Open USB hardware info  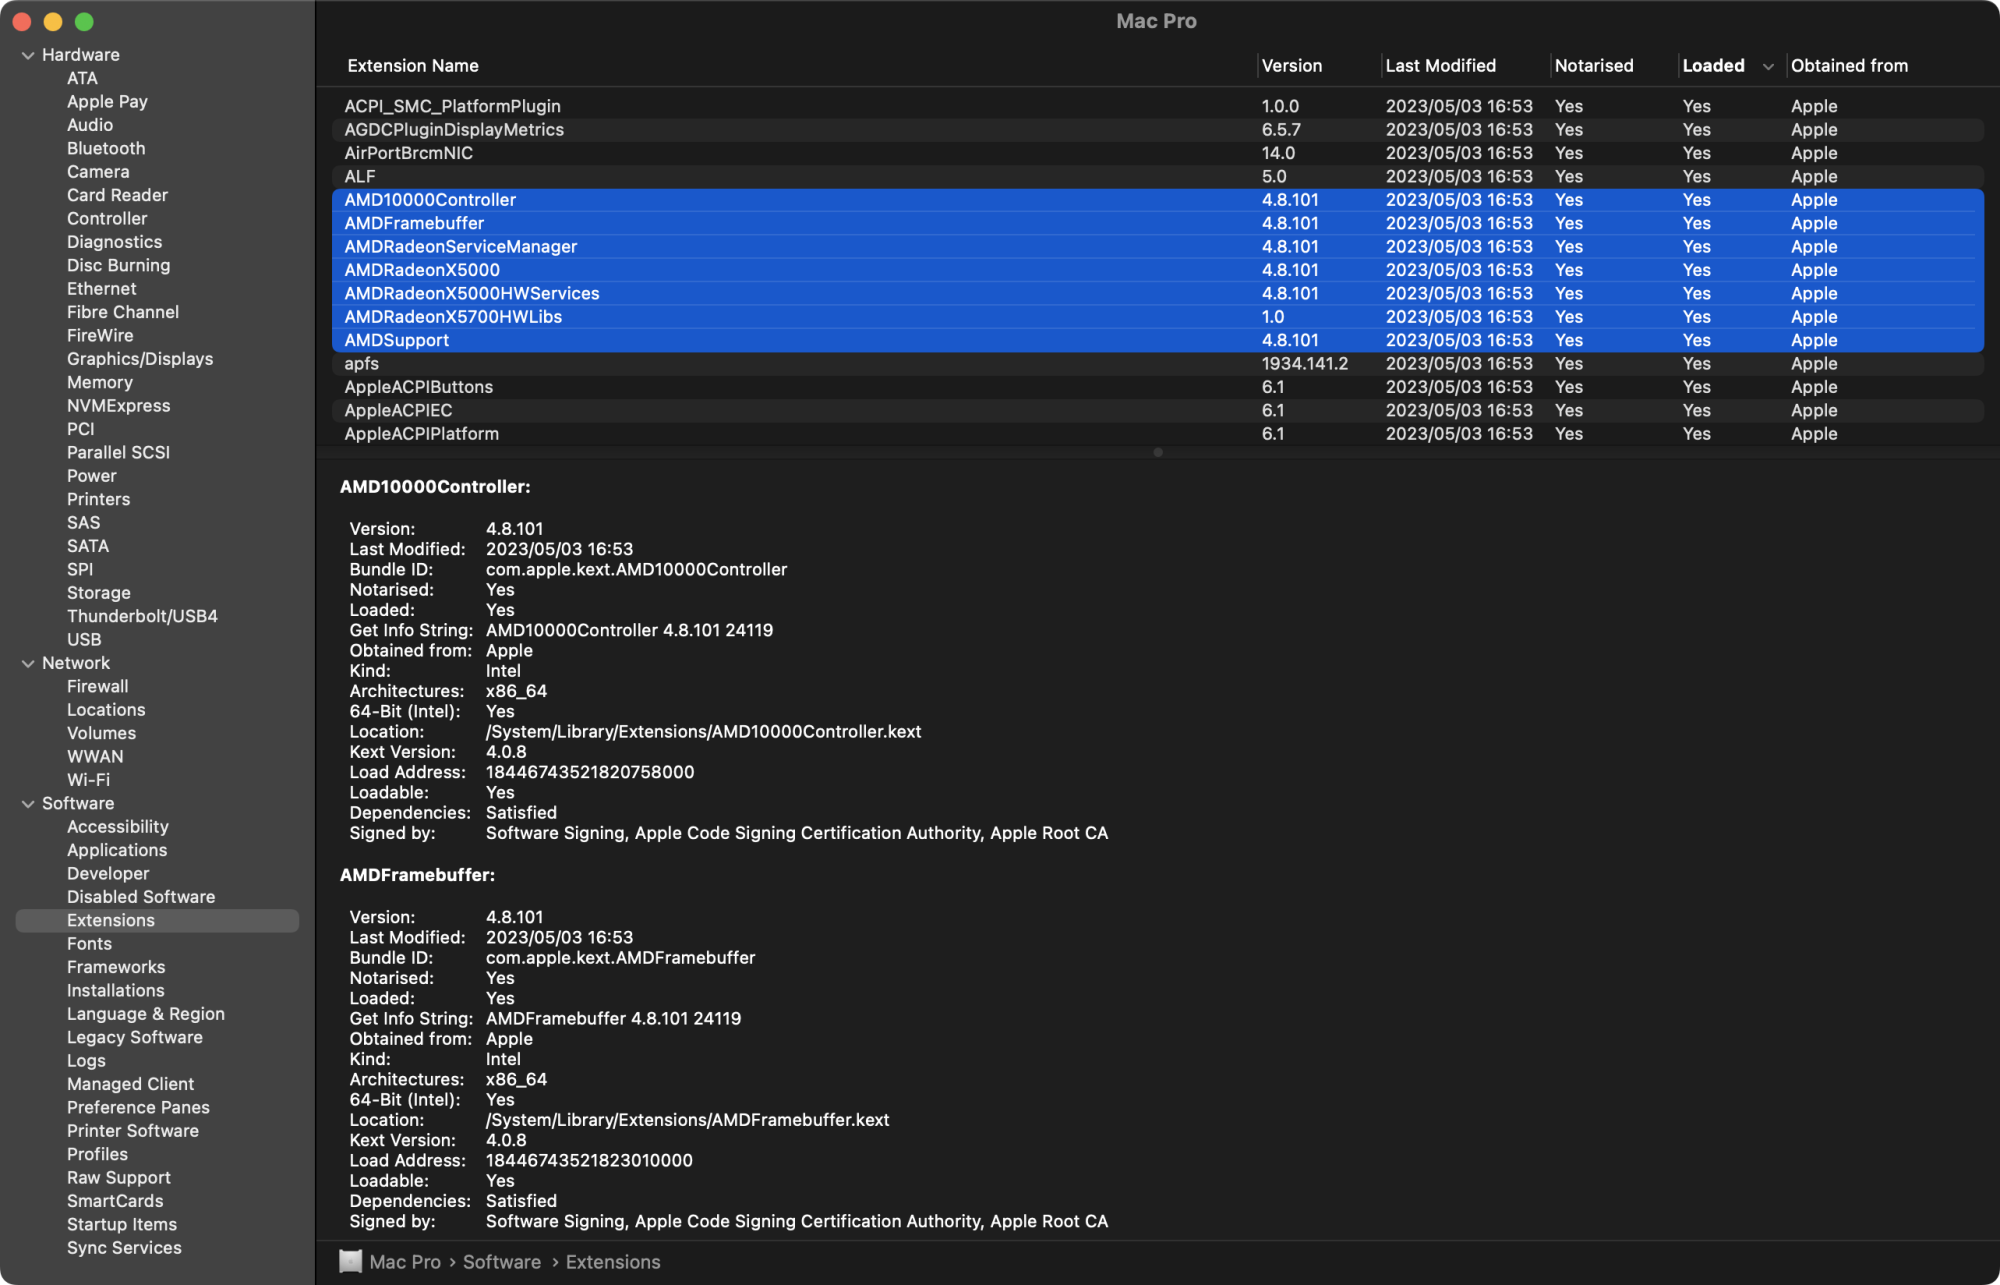[84, 640]
